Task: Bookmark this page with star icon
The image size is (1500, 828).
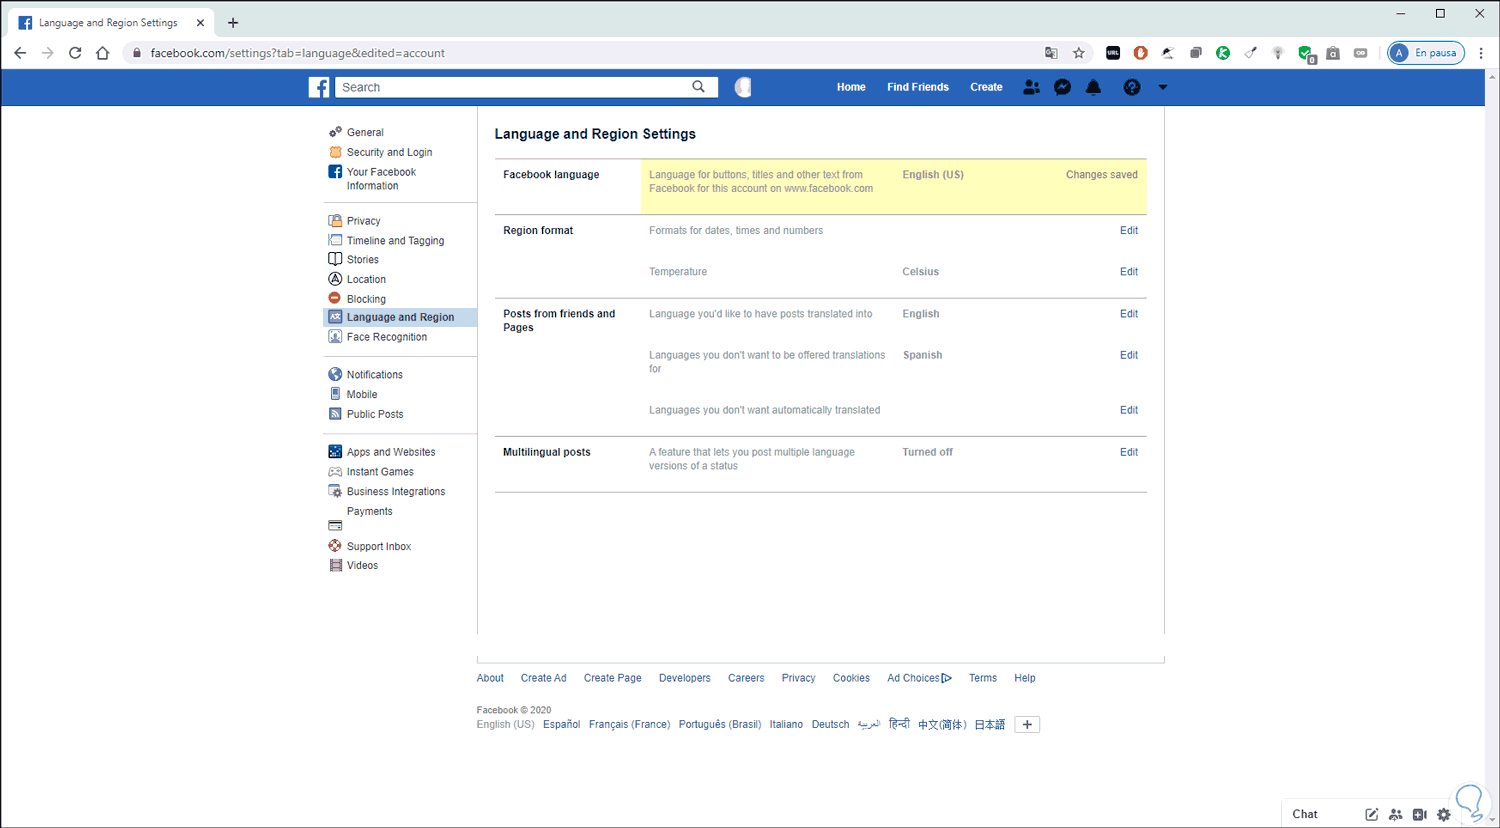Action: 1078,53
